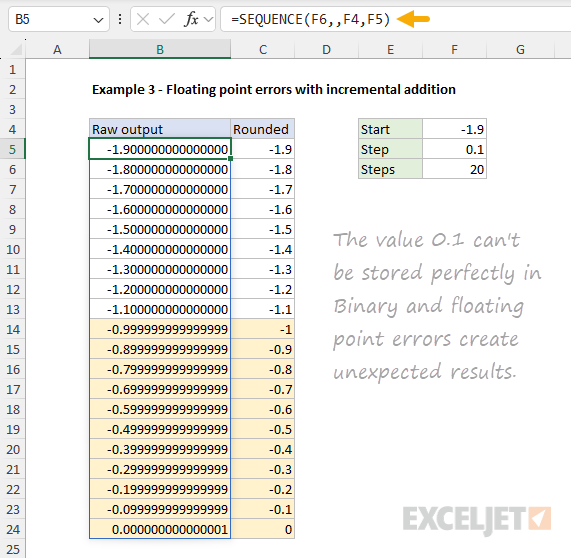This screenshot has width=571, height=558.
Task: Select row 1 header
Action: (13, 69)
